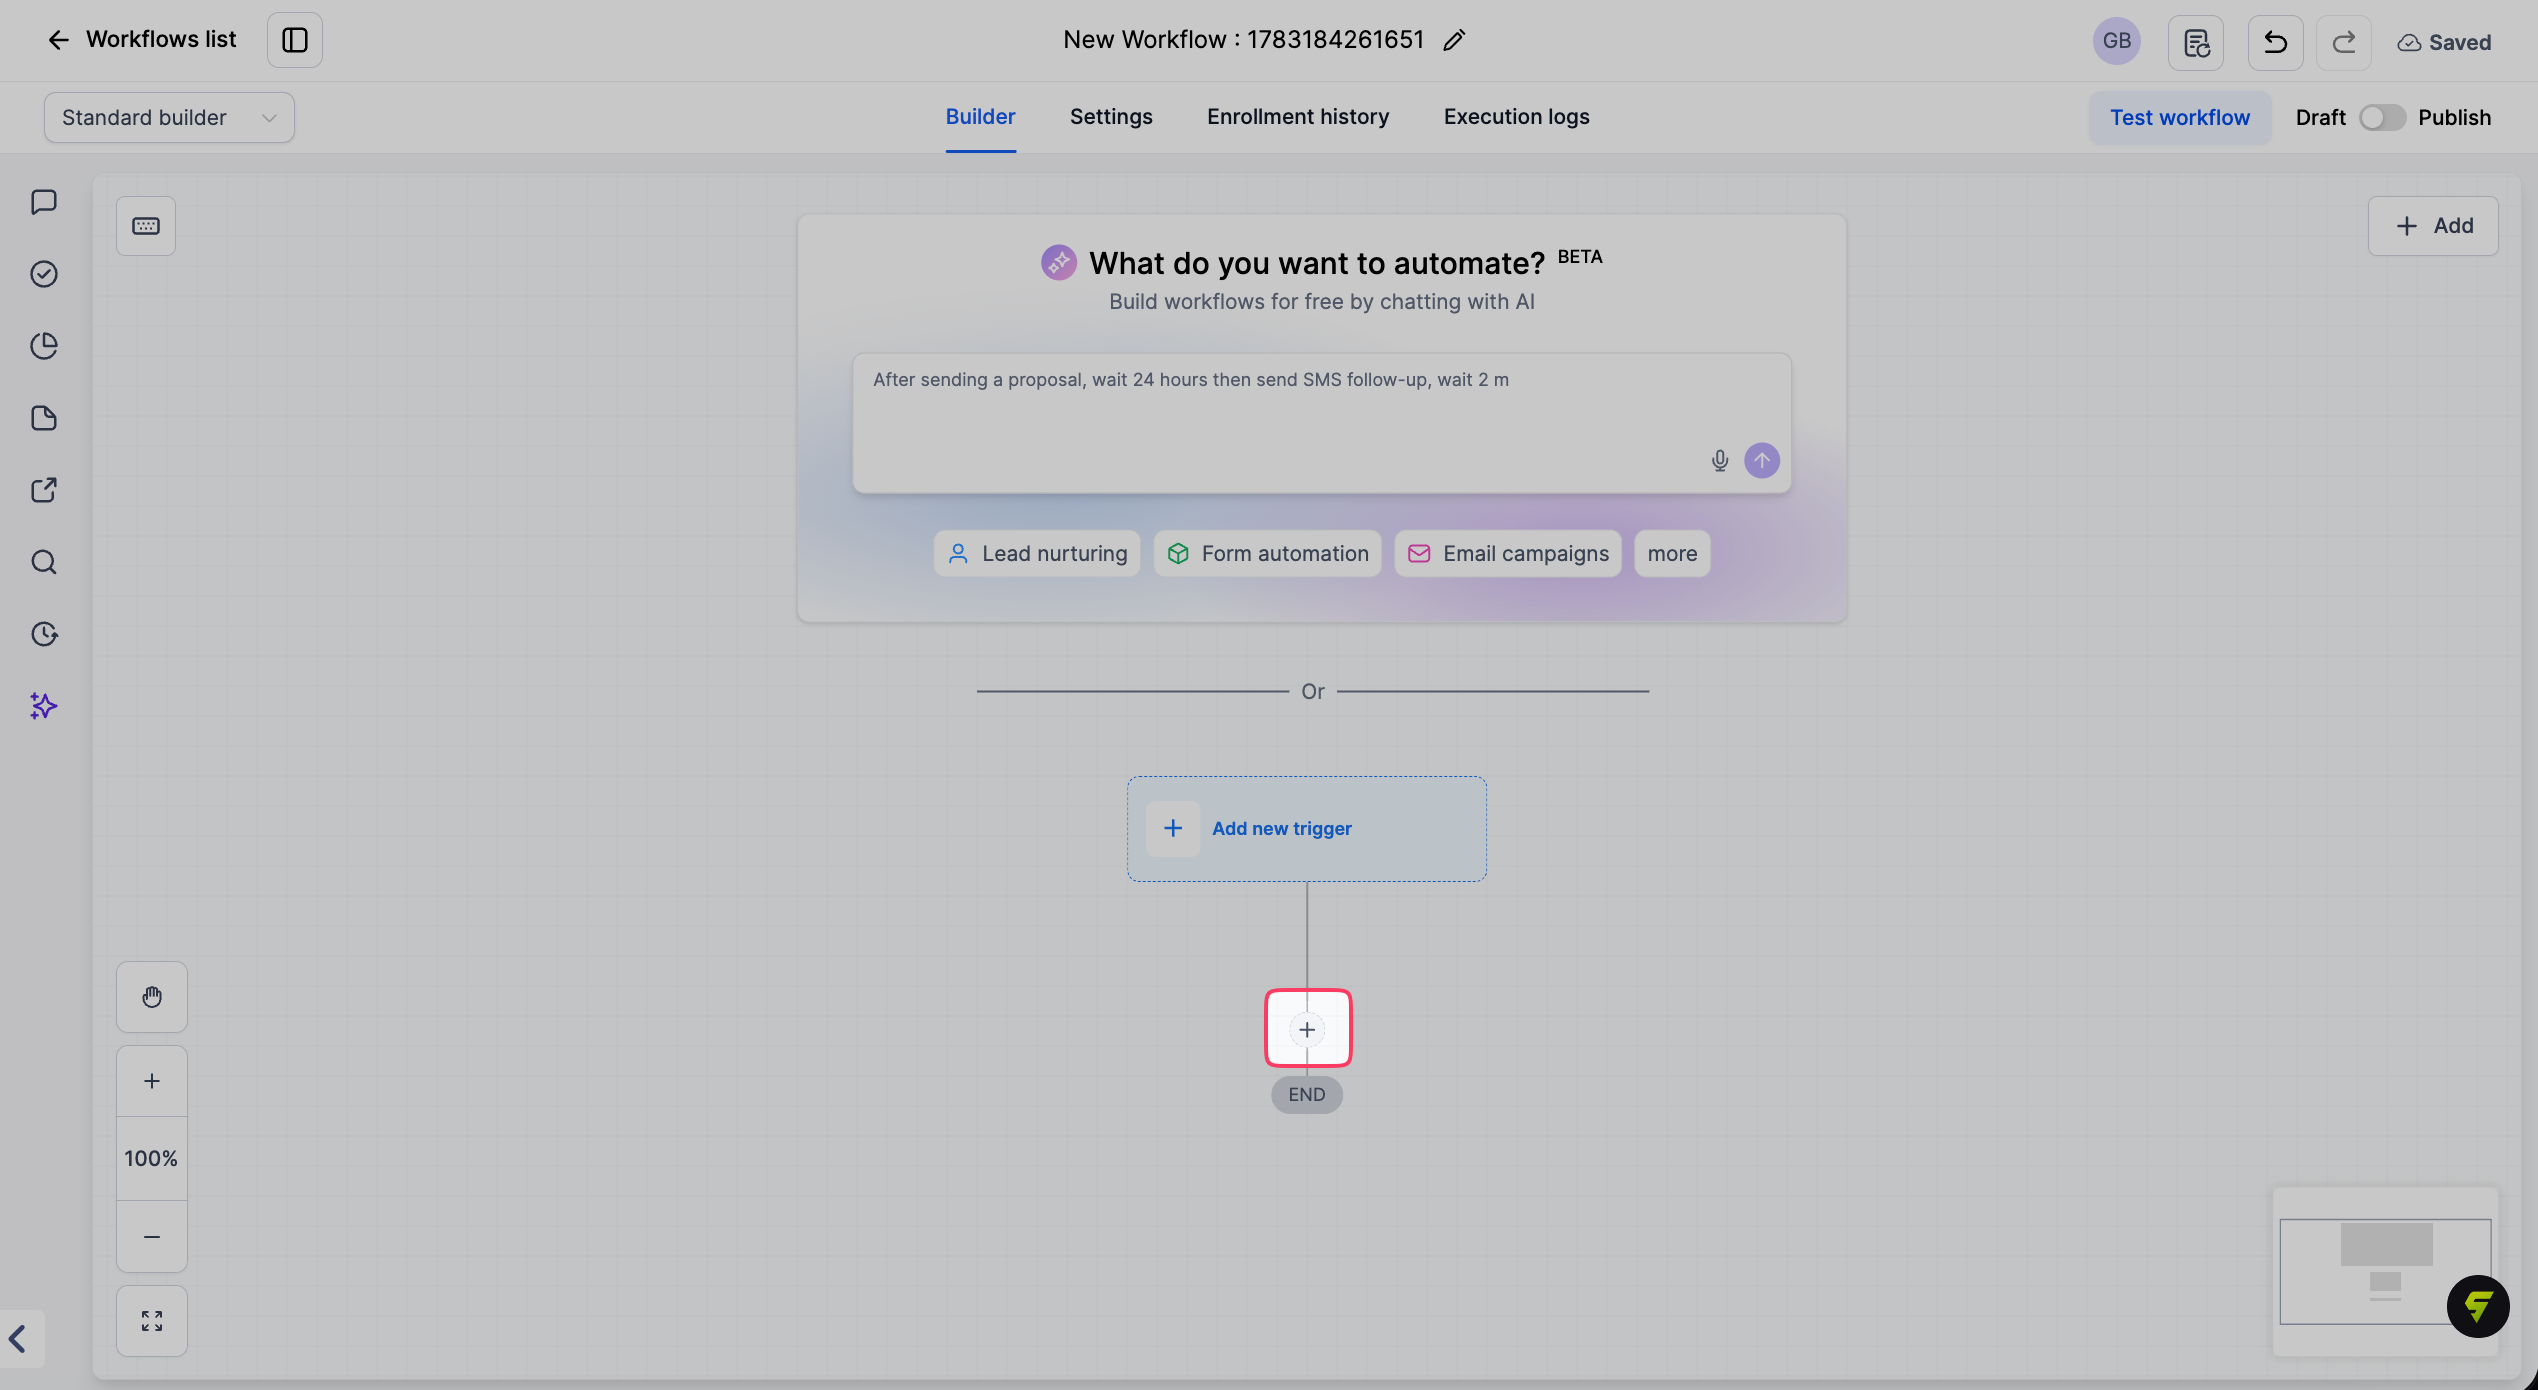Image resolution: width=2538 pixels, height=1390 pixels.
Task: Select the hand pan tool
Action: tap(152, 997)
